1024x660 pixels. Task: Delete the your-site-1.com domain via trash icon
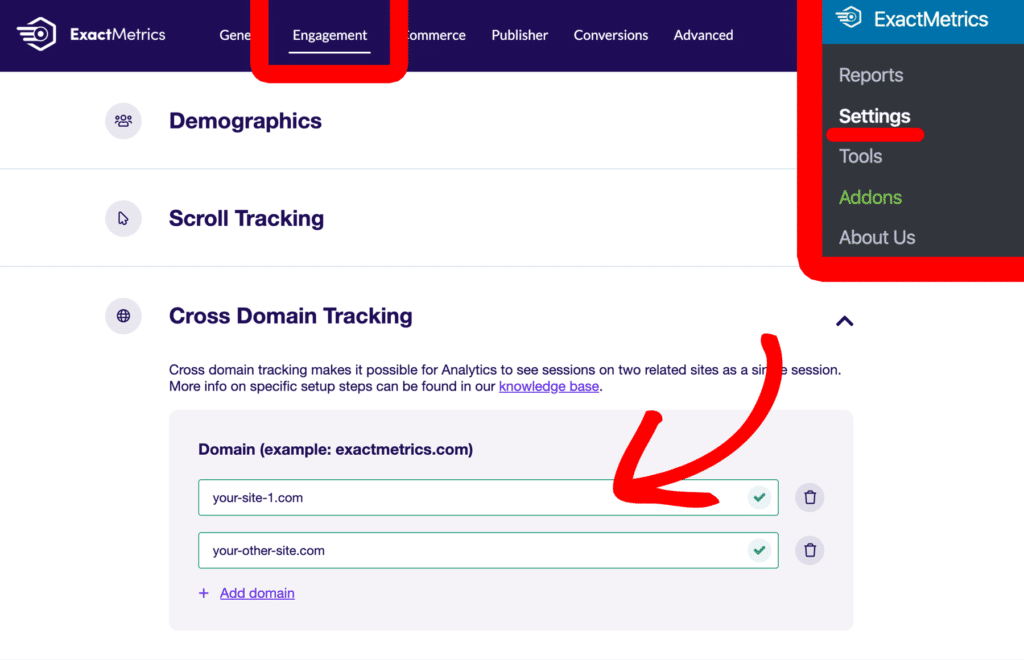(x=809, y=497)
